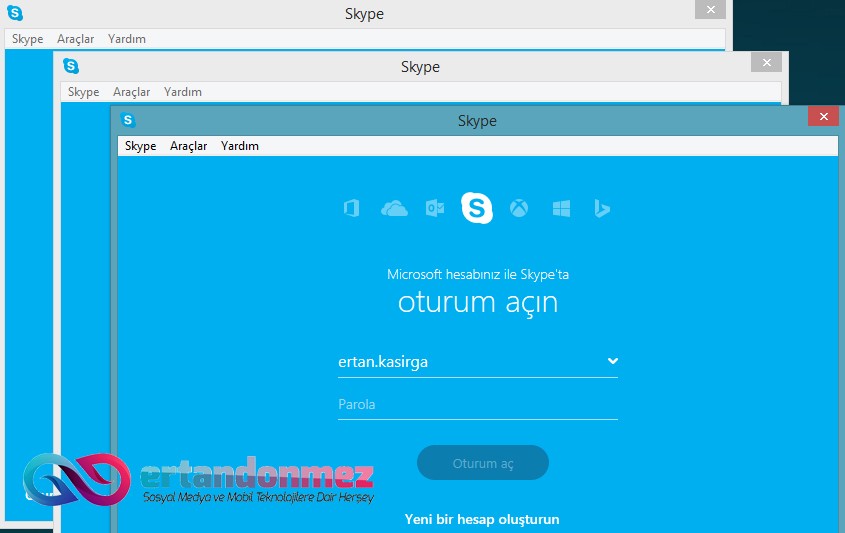This screenshot has height=533, width=845.
Task: Click the OneDrive cloud icon
Action: (394, 208)
